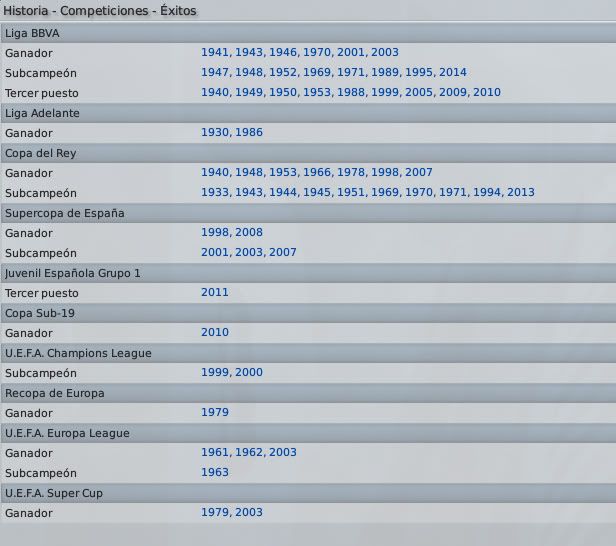The width and height of the screenshot is (616, 546).
Task: Click the Liga BBVA section header
Action: pos(308,33)
